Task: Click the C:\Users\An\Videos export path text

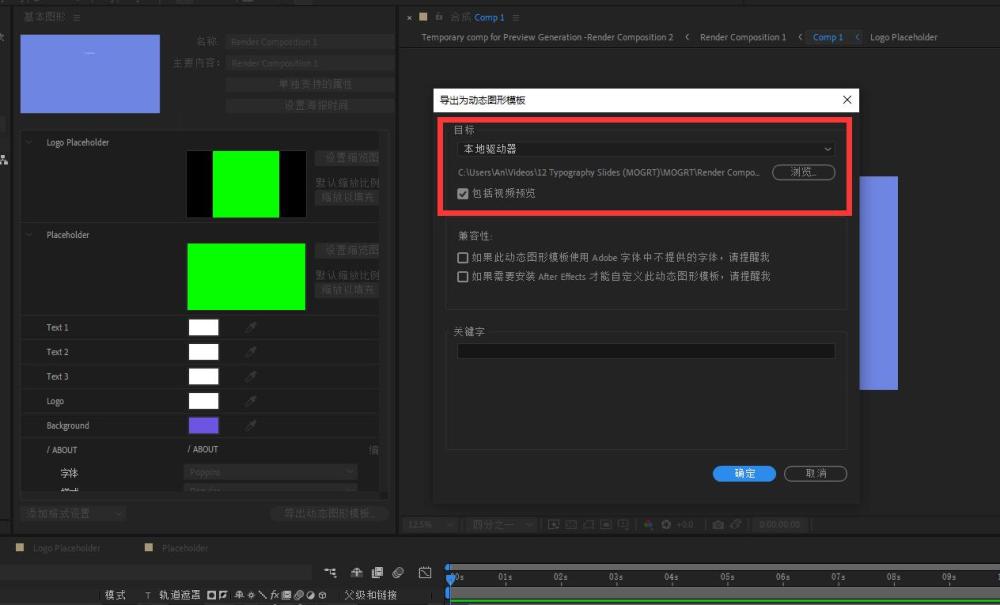Action: point(609,173)
